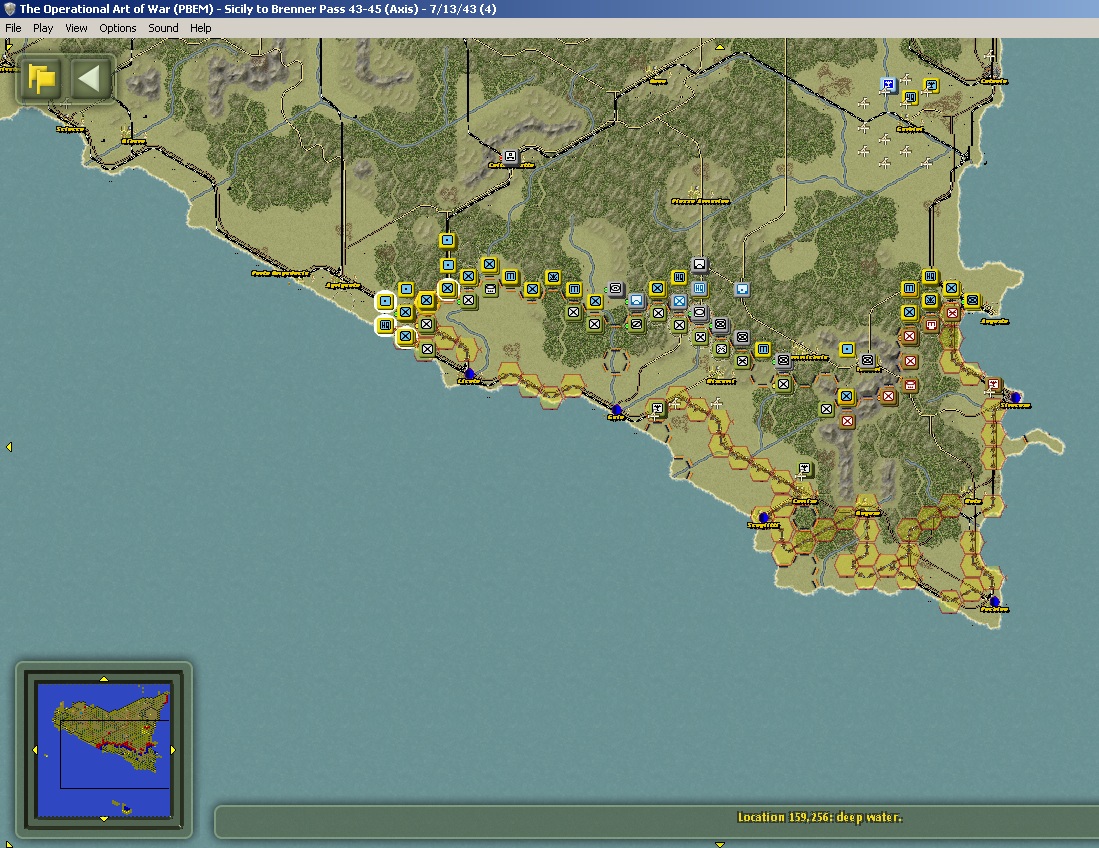
Task: Click the minimap right scroll arrow
Action: (172, 749)
